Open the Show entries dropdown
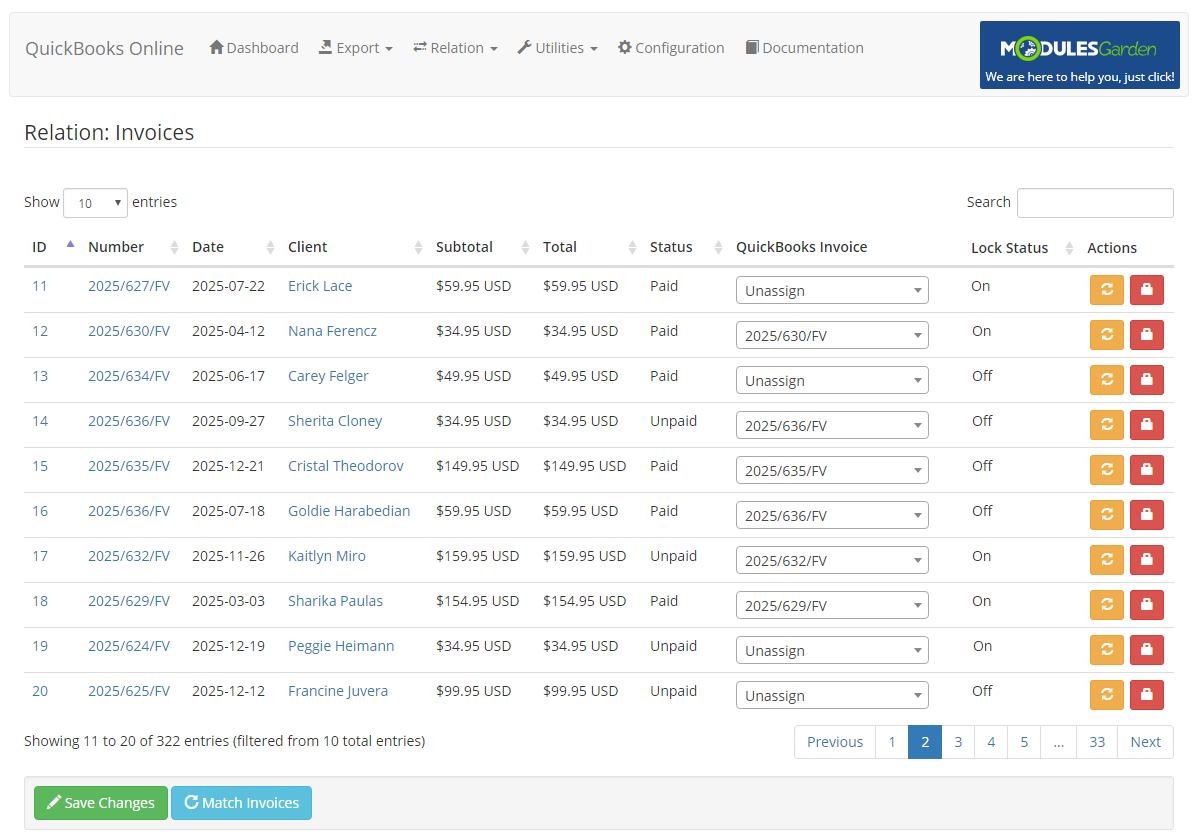 tap(95, 202)
